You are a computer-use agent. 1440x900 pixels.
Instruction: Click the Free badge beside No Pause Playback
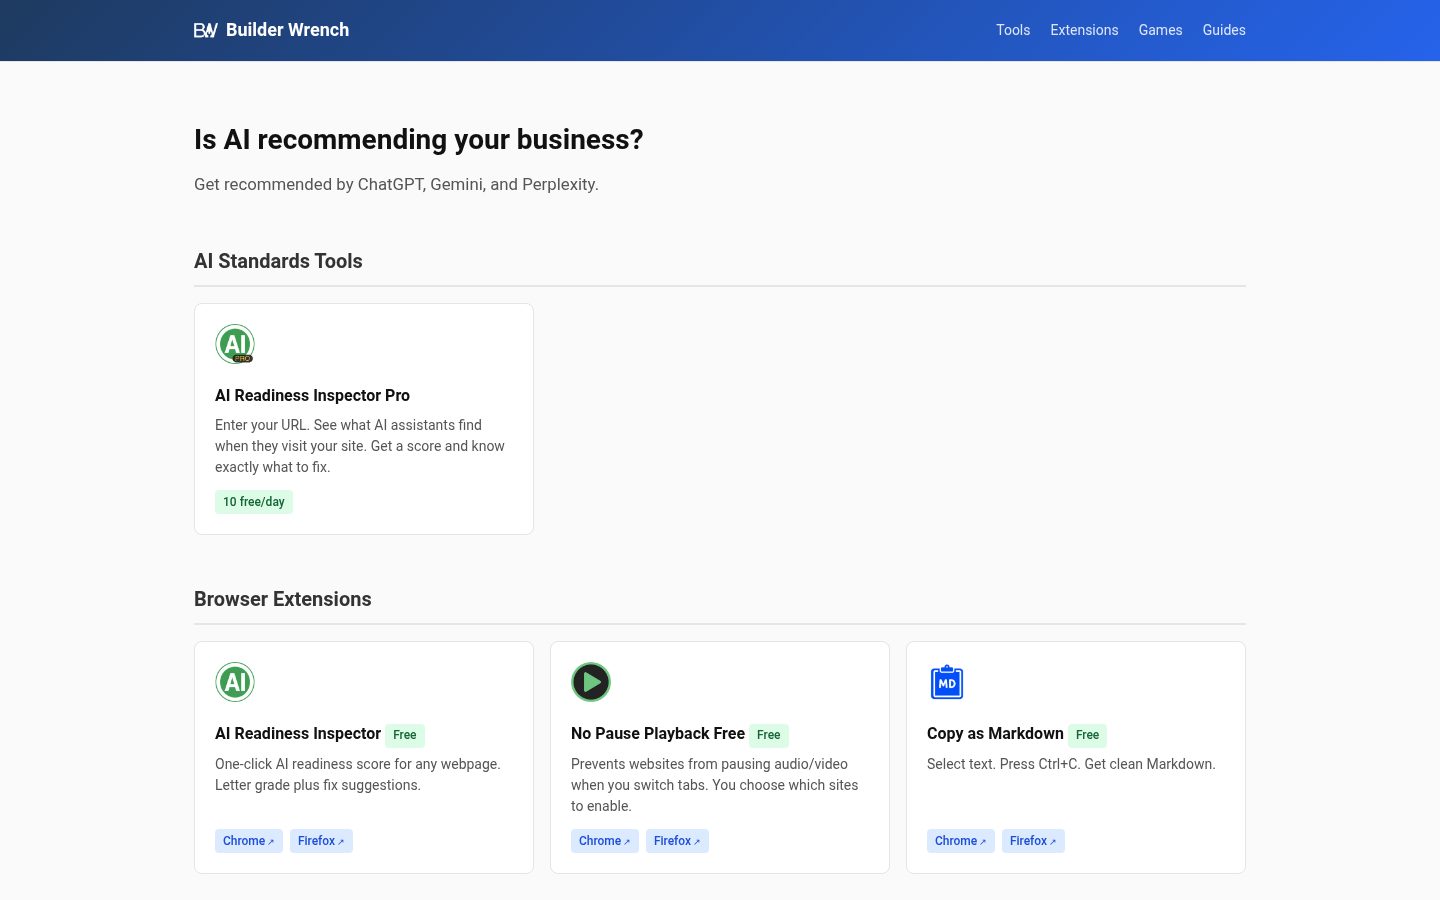[x=769, y=735]
